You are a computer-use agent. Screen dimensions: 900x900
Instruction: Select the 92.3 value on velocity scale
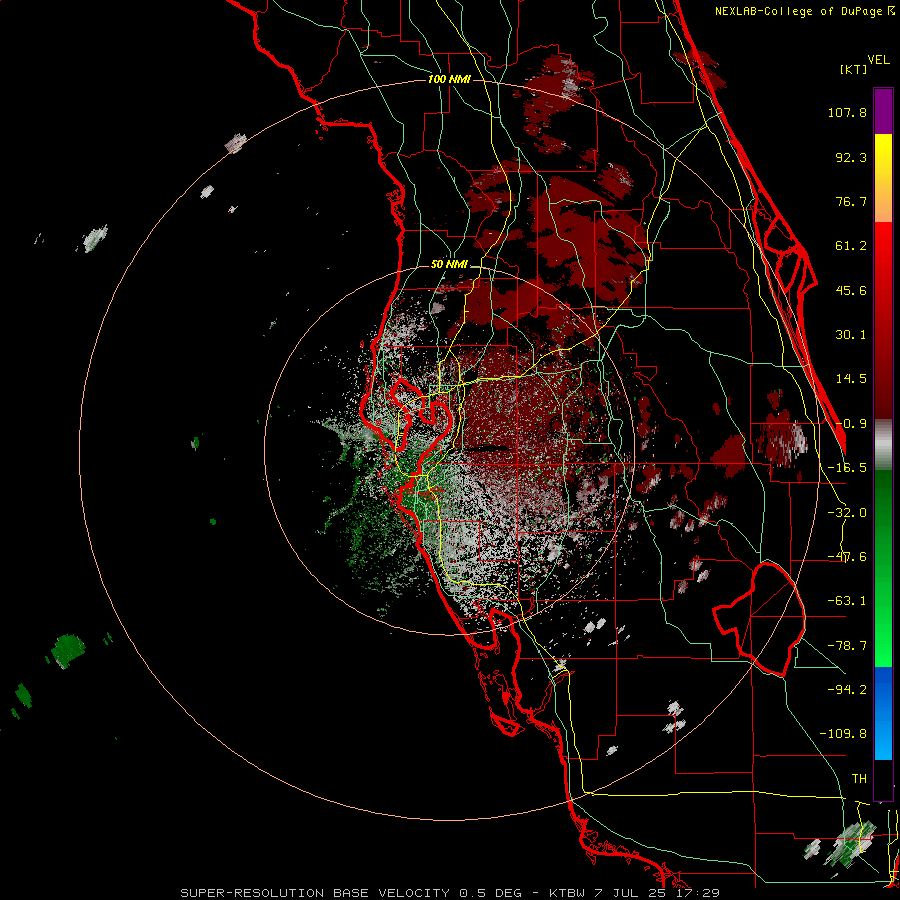click(851, 157)
